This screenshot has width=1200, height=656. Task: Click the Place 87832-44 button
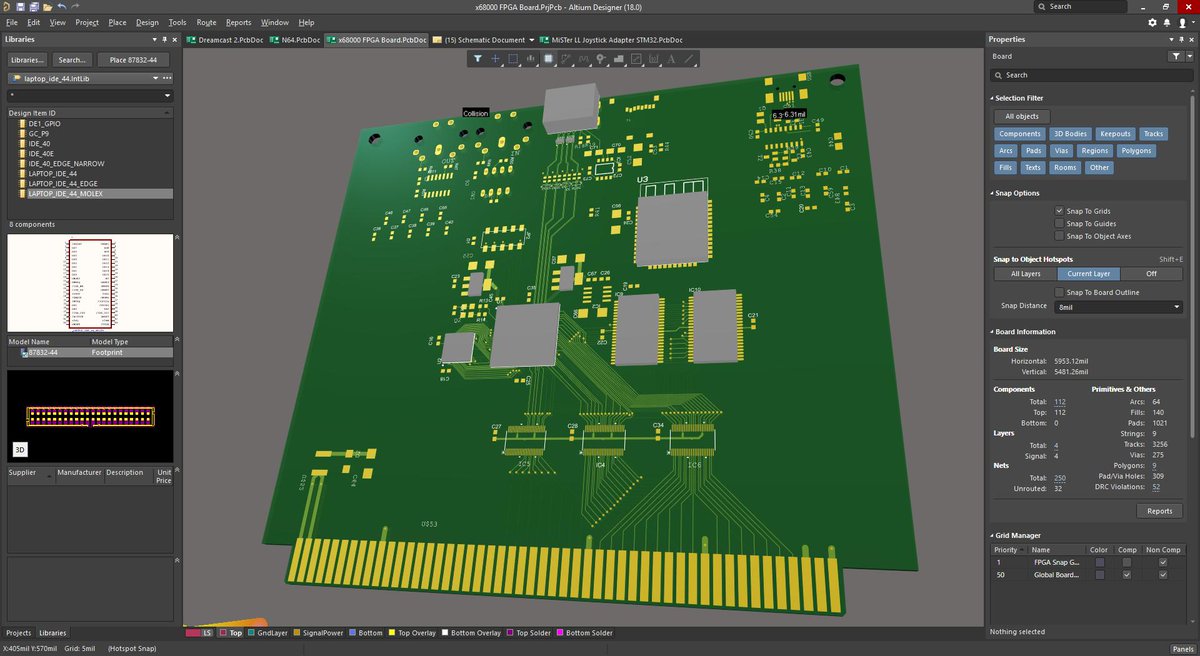coord(132,60)
